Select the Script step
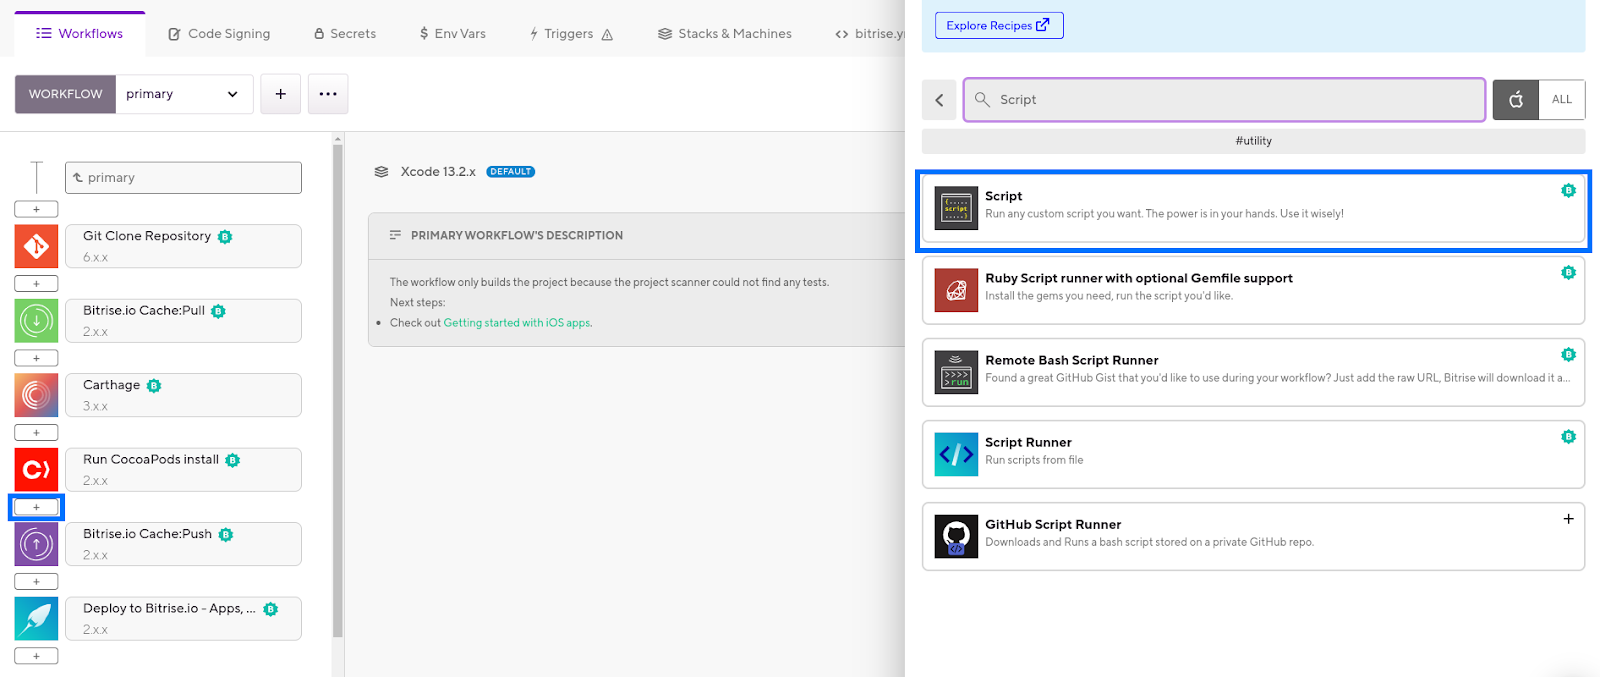 (1253, 210)
